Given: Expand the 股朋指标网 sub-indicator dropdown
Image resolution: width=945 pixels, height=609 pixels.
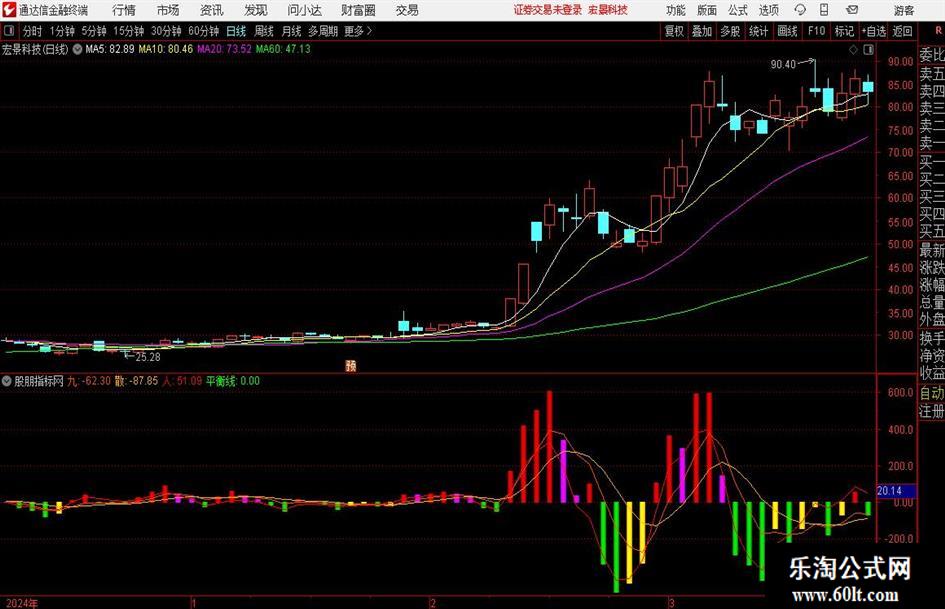Looking at the screenshot, I should point(7,381).
